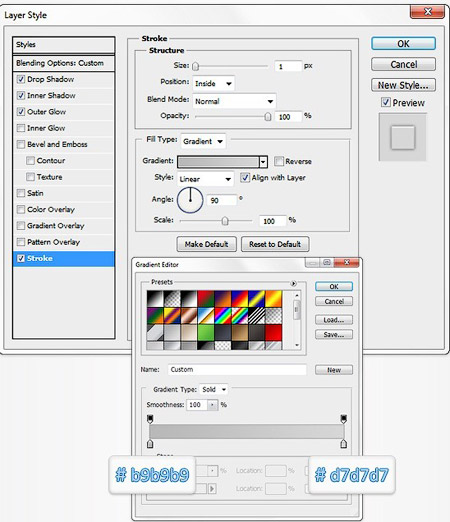Open gradient picker dropdown arrow

click(263, 162)
